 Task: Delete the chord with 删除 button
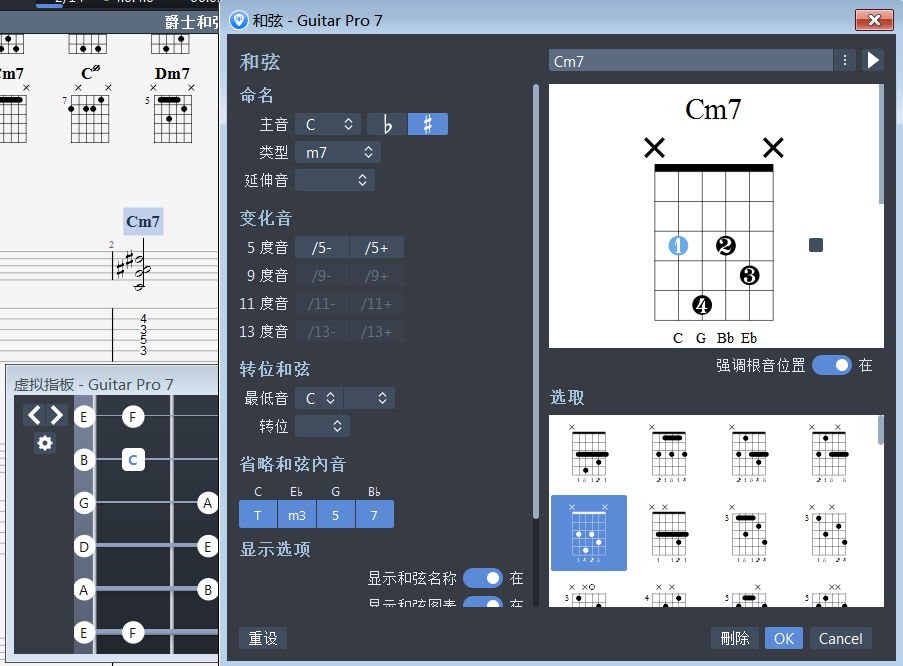(734, 638)
